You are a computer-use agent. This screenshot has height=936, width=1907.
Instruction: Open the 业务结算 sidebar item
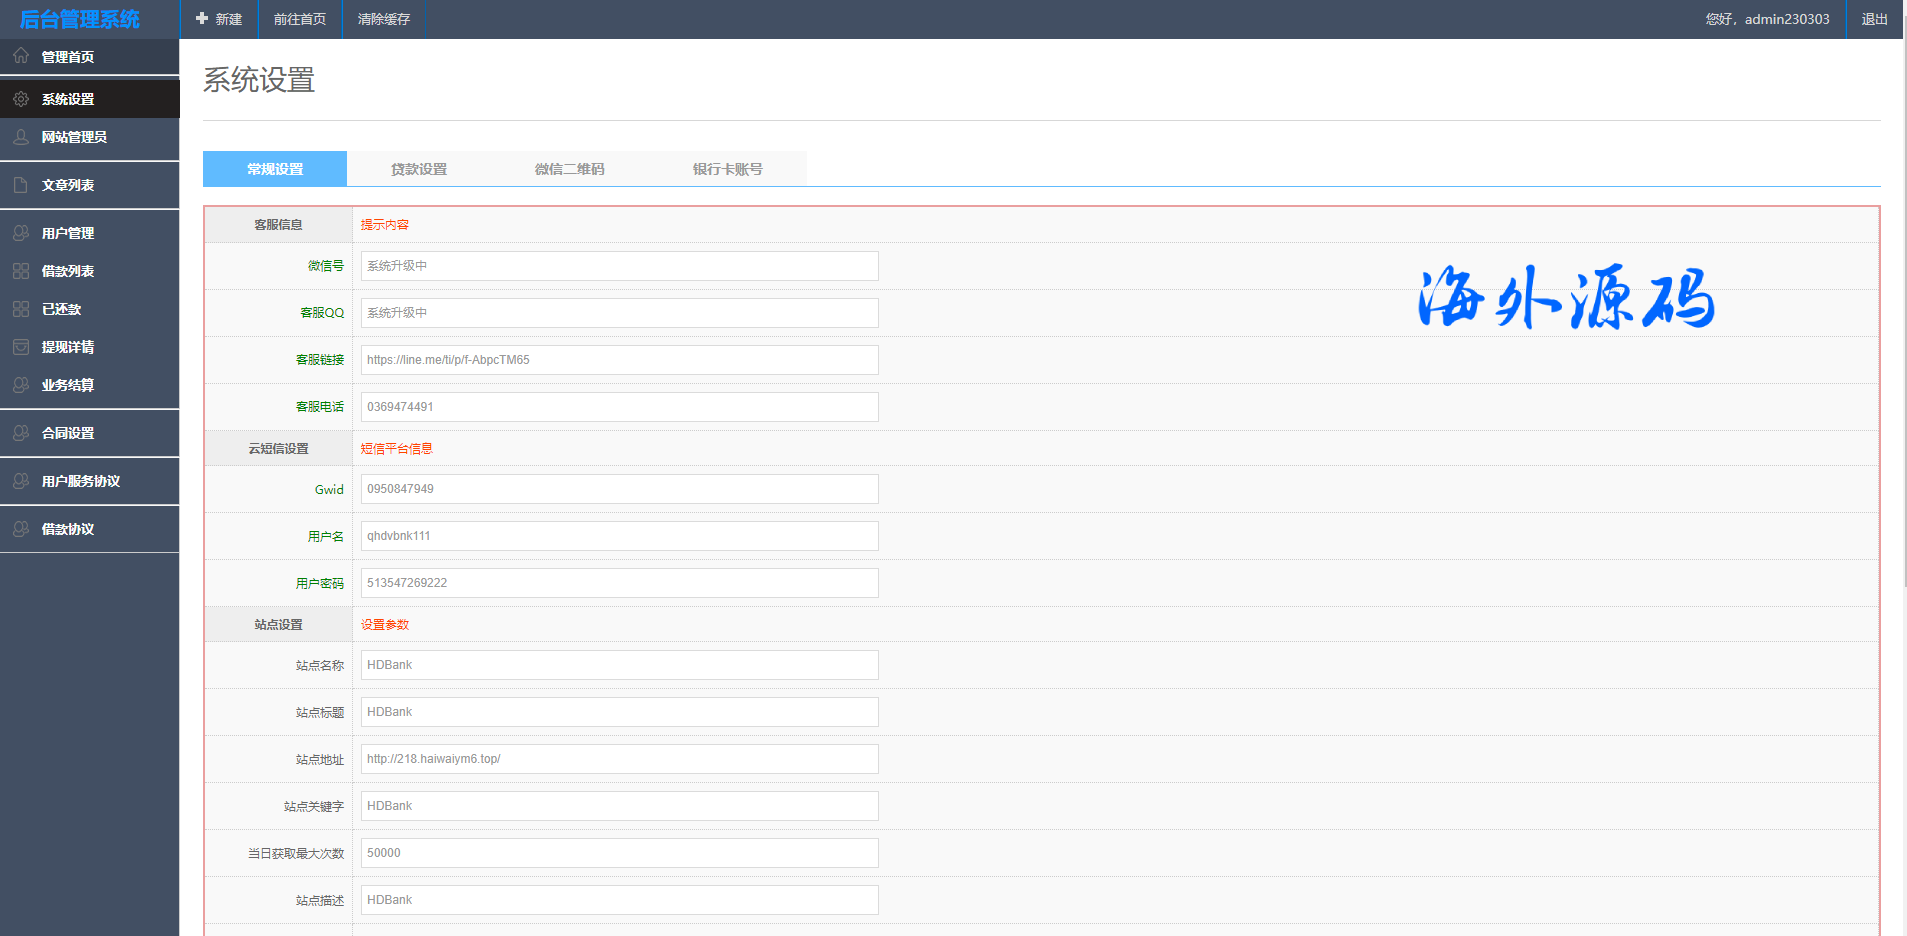coord(68,385)
